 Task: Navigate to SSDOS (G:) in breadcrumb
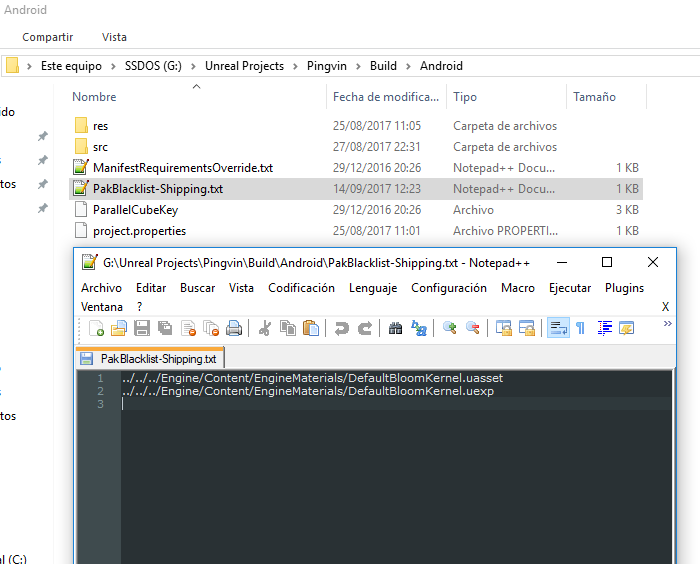pyautogui.click(x=153, y=66)
